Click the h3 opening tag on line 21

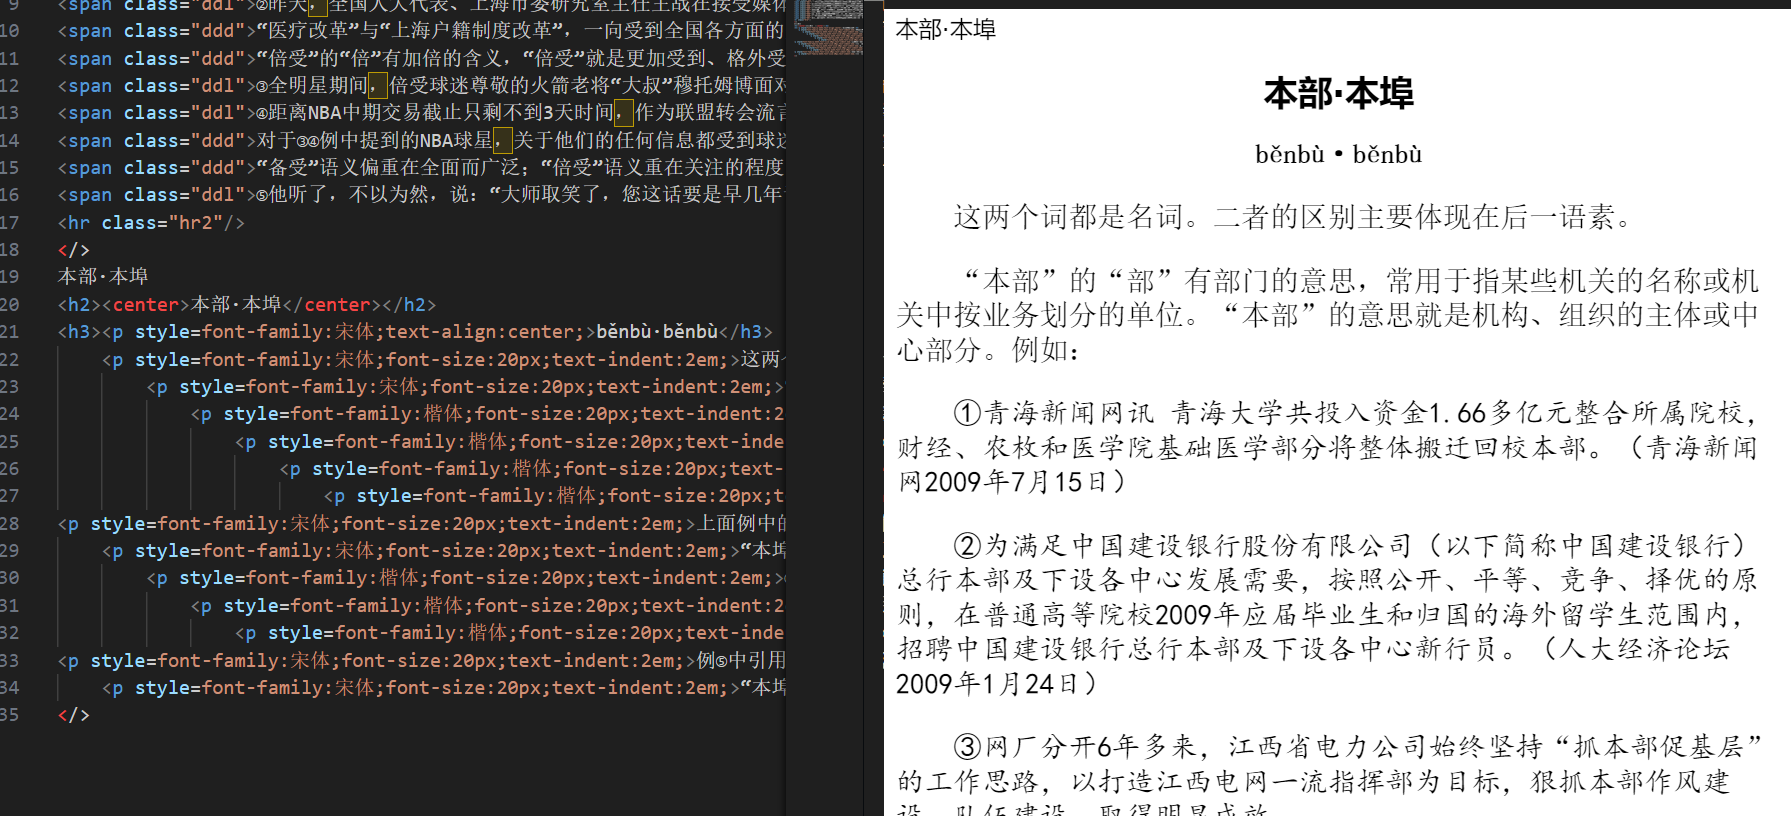(78, 332)
